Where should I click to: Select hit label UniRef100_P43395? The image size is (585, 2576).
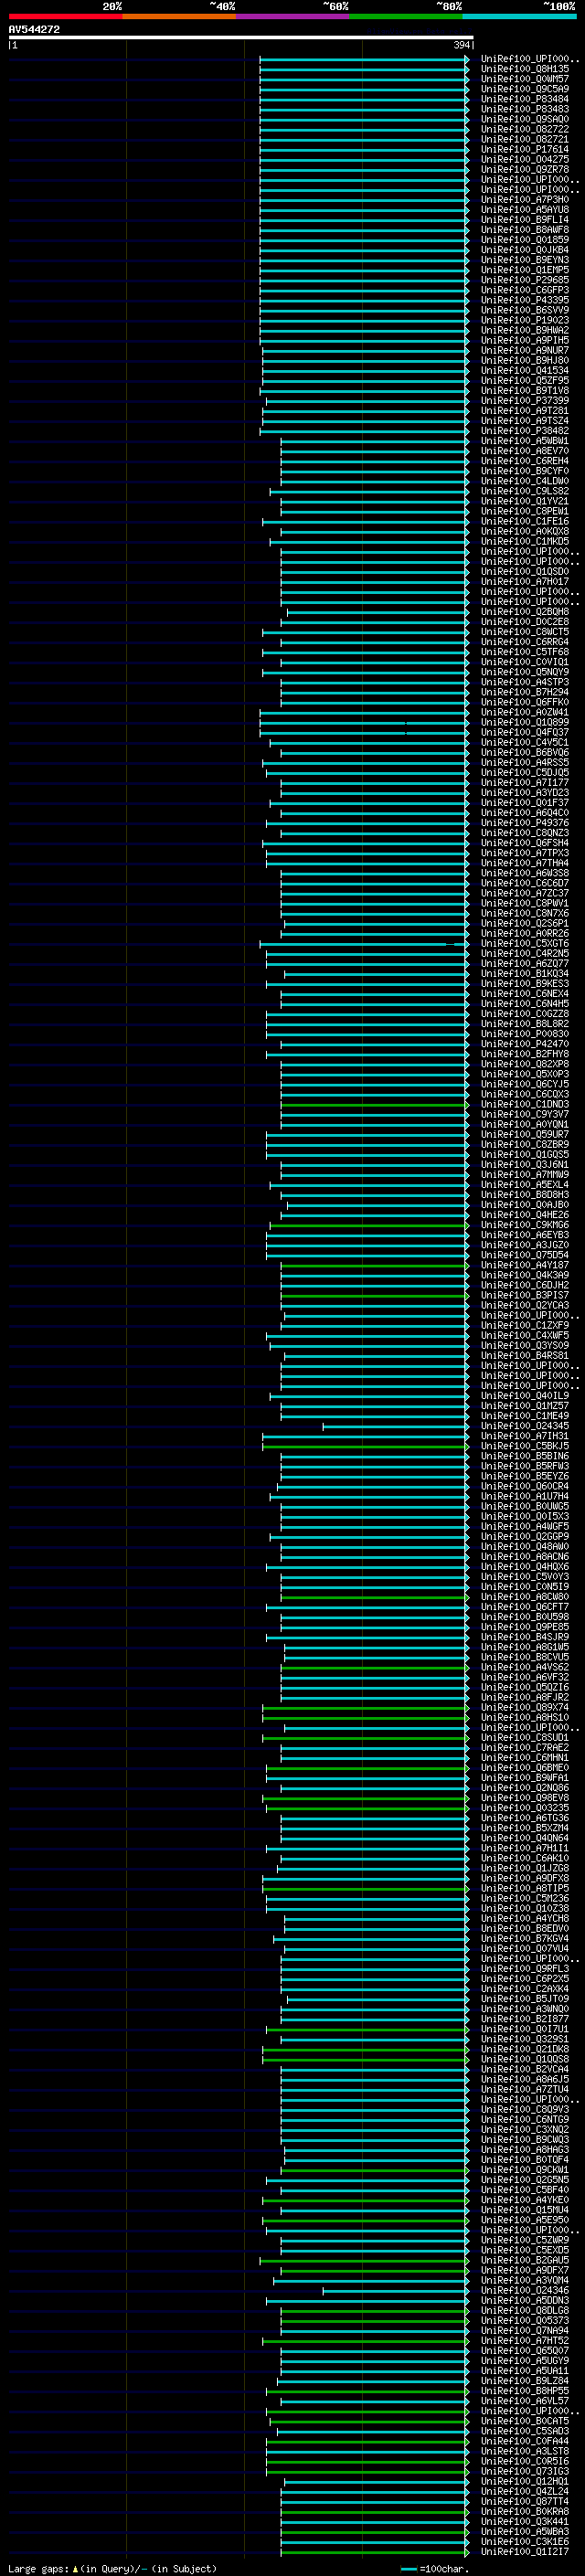point(525,300)
